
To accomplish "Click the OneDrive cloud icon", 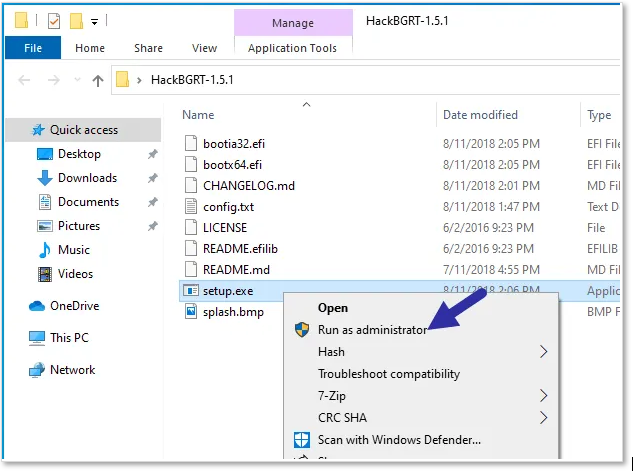I will [x=37, y=306].
